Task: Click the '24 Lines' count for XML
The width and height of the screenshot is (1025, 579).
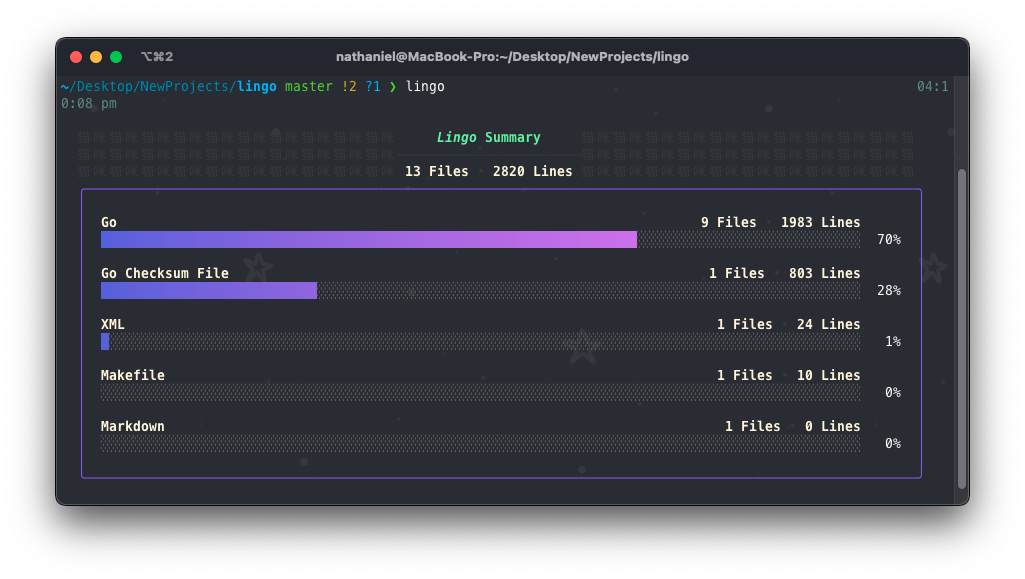Action: (x=828, y=324)
